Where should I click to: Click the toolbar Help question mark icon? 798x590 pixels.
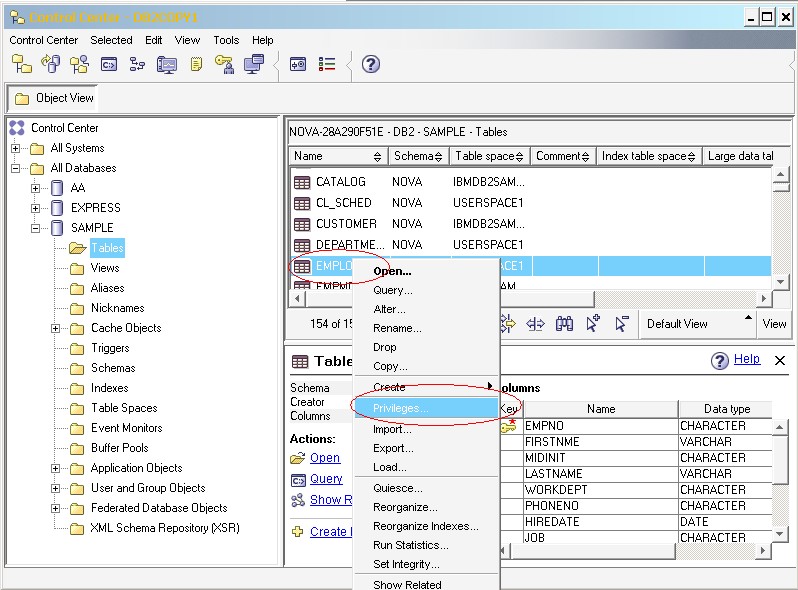pyautogui.click(x=370, y=64)
